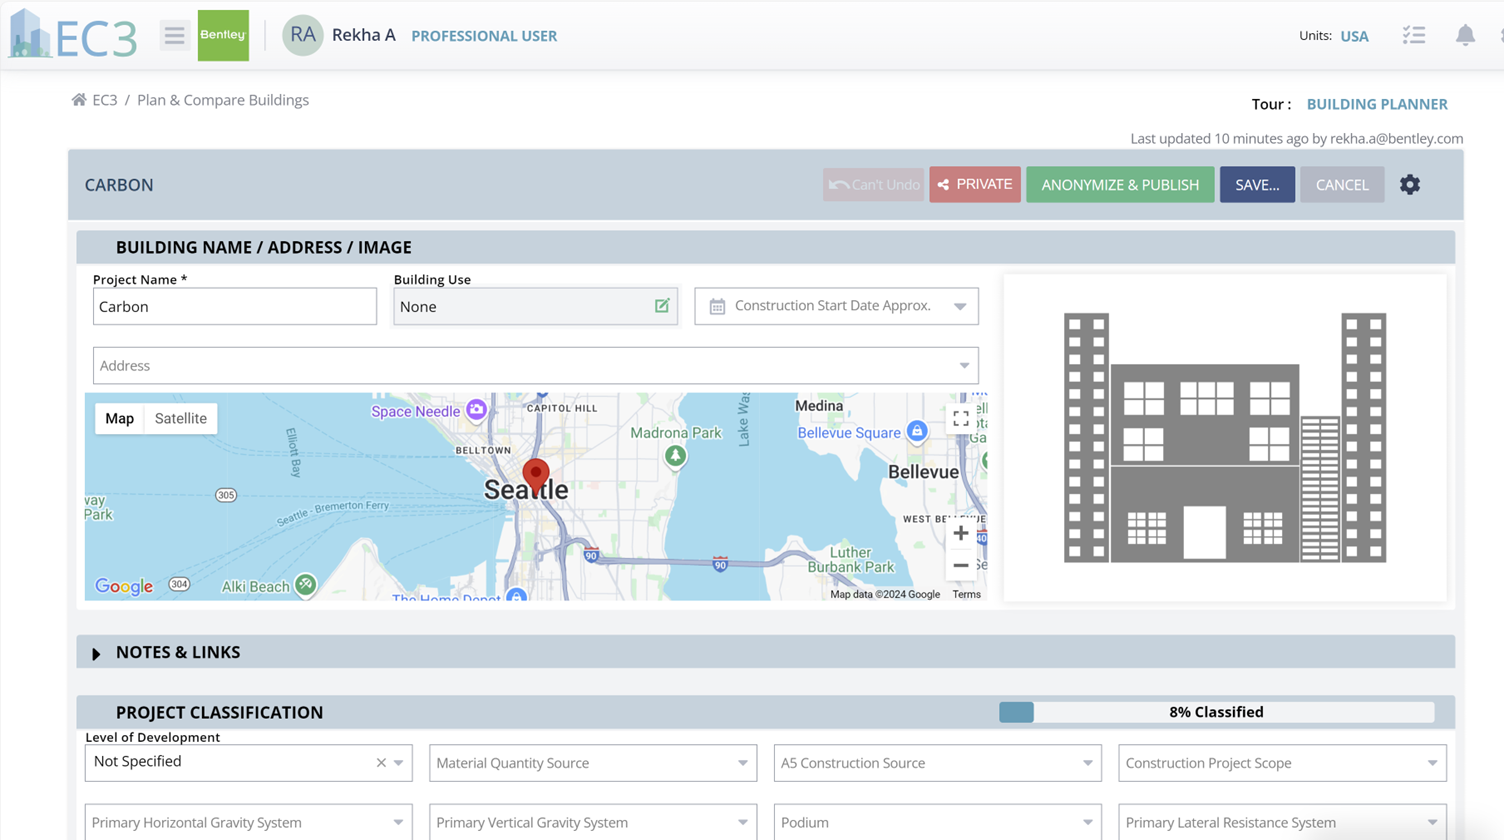Open Construction Project Scope dropdown
Viewport: 1504px width, 840px height.
(1281, 763)
